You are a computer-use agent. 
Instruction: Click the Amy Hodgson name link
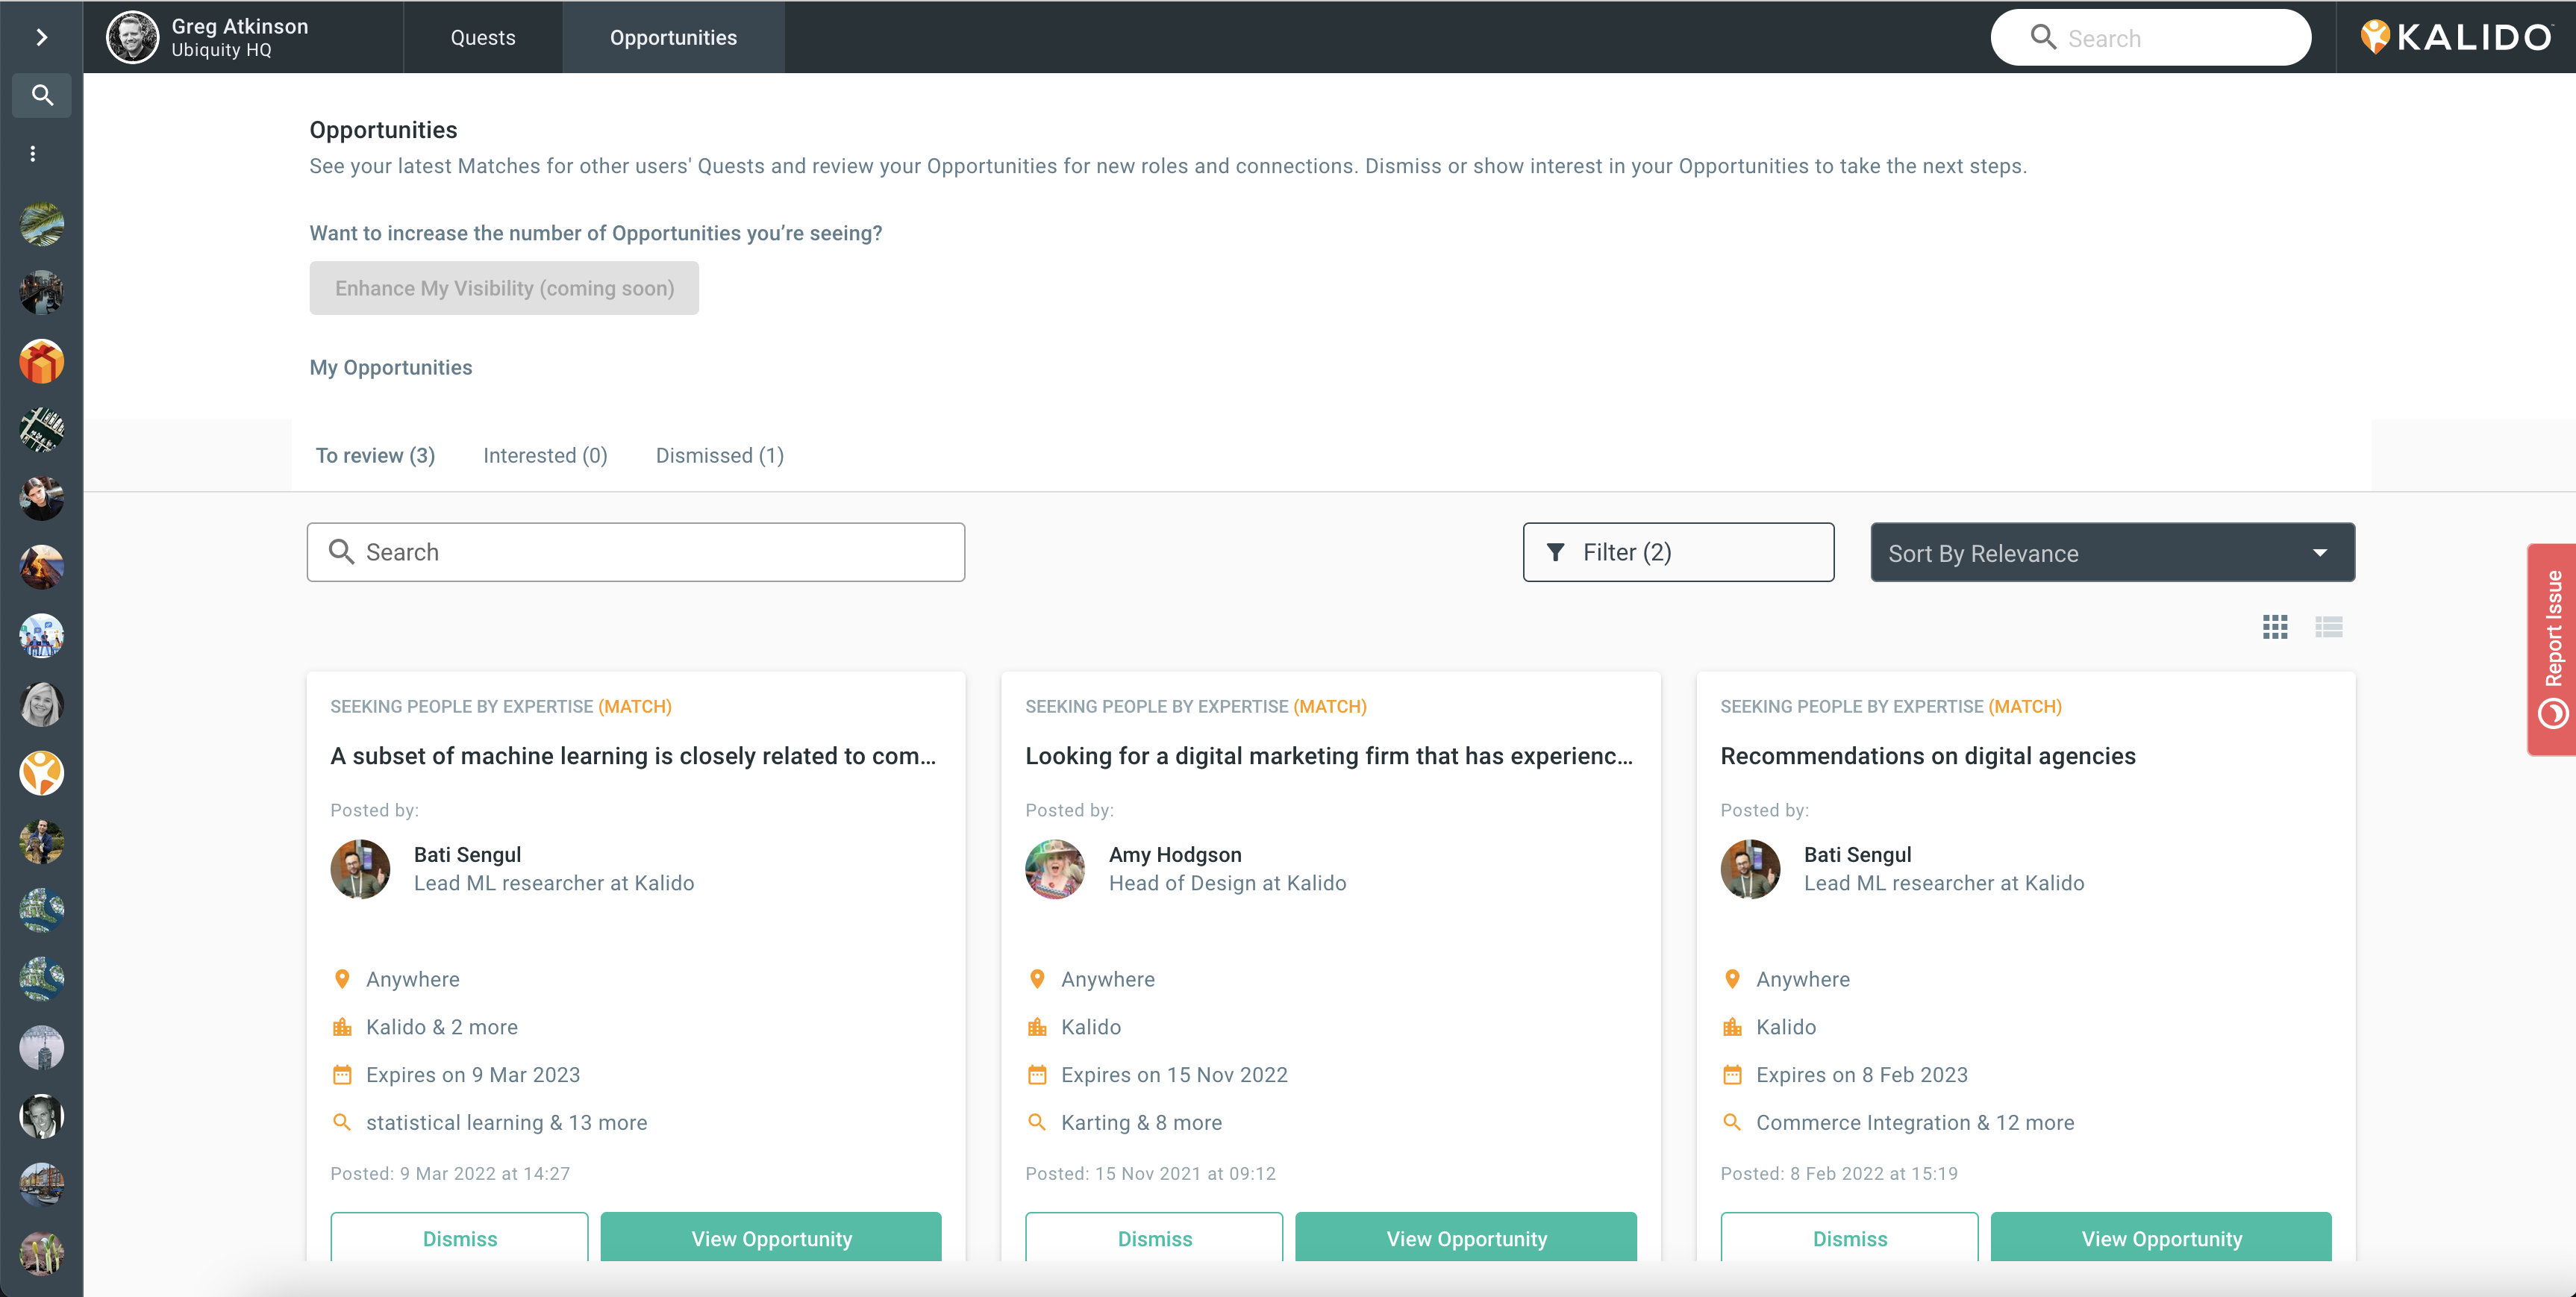coord(1175,855)
